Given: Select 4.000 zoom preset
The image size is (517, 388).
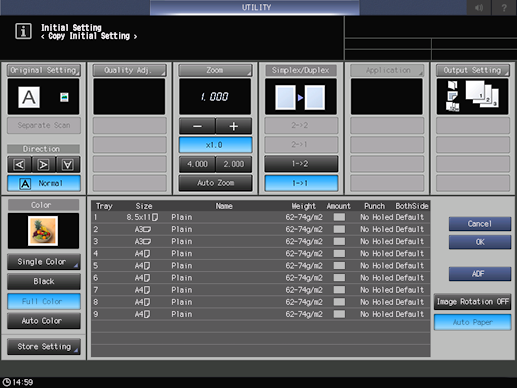Looking at the screenshot, I should point(197,164).
